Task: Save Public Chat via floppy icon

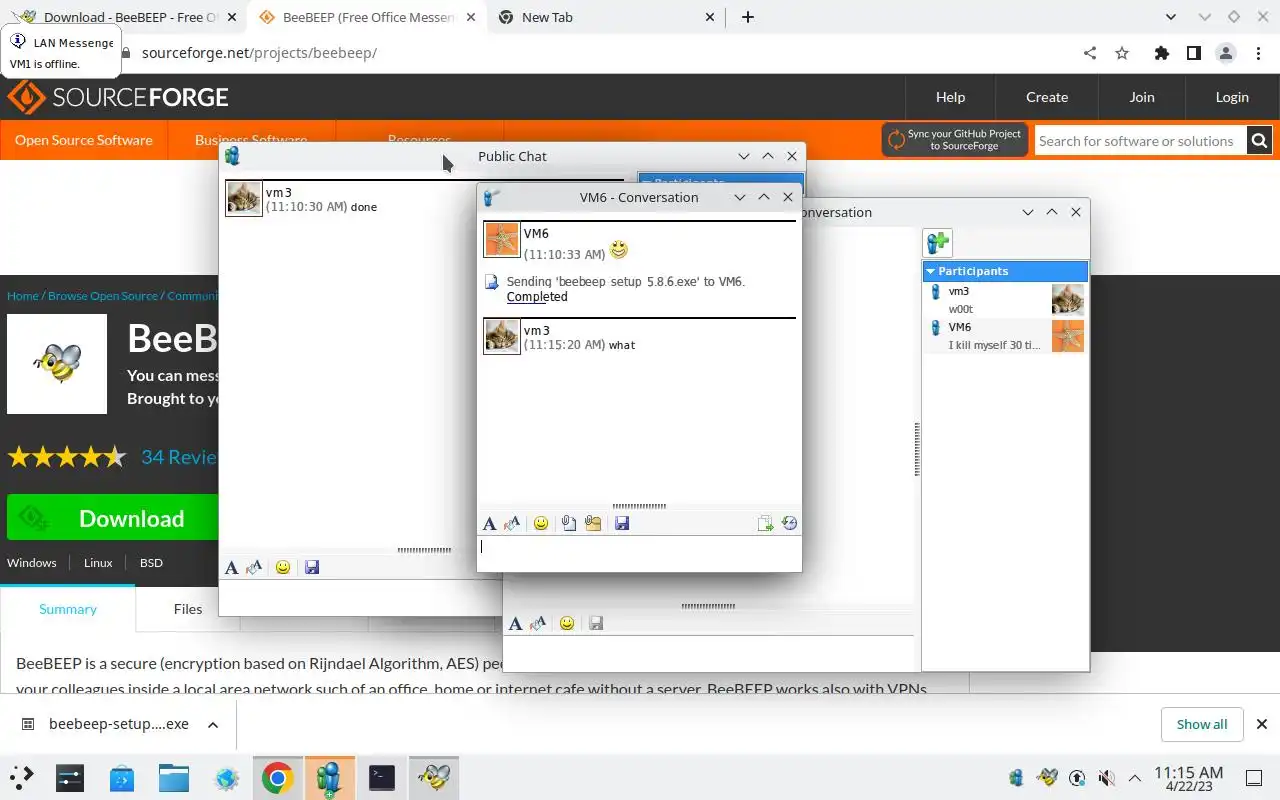Action: (x=312, y=567)
